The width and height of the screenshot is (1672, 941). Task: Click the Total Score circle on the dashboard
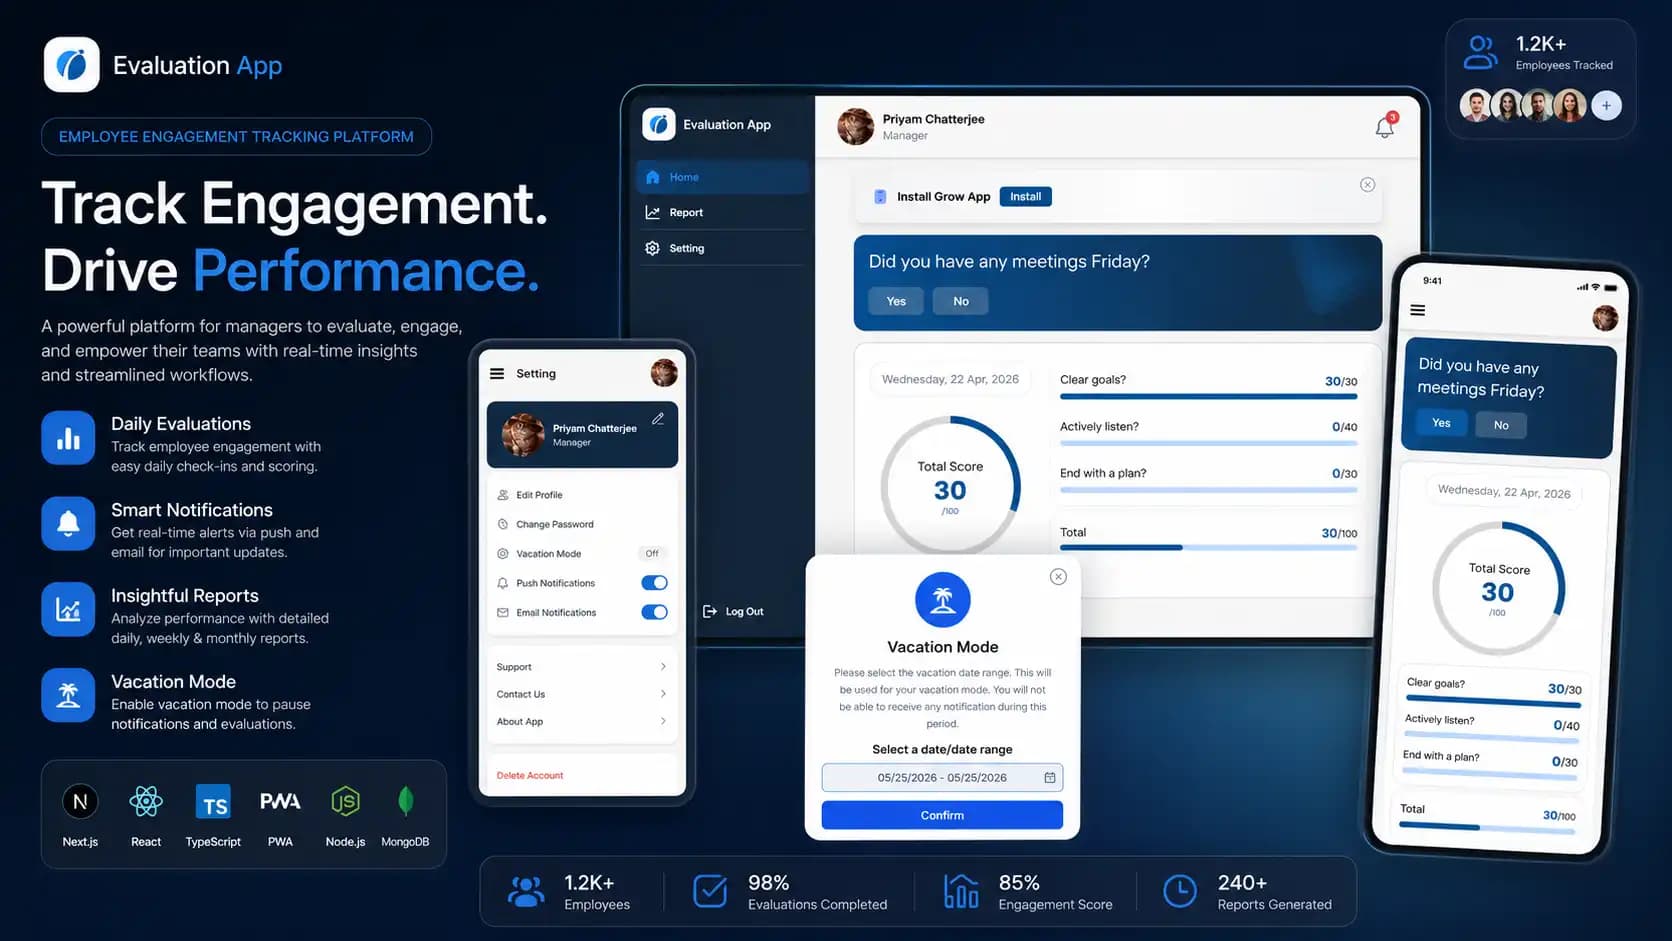pyautogui.click(x=950, y=486)
